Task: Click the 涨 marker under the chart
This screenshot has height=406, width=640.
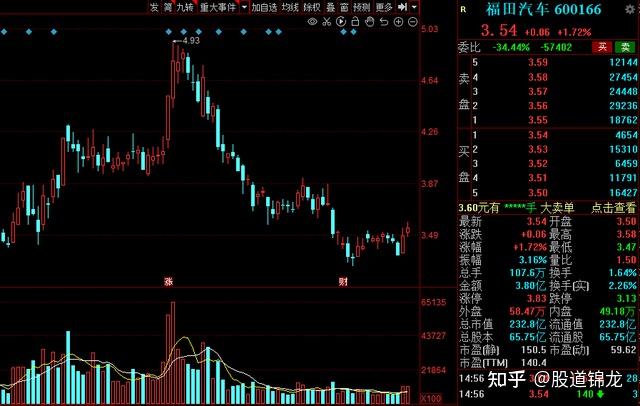Action: pyautogui.click(x=169, y=281)
